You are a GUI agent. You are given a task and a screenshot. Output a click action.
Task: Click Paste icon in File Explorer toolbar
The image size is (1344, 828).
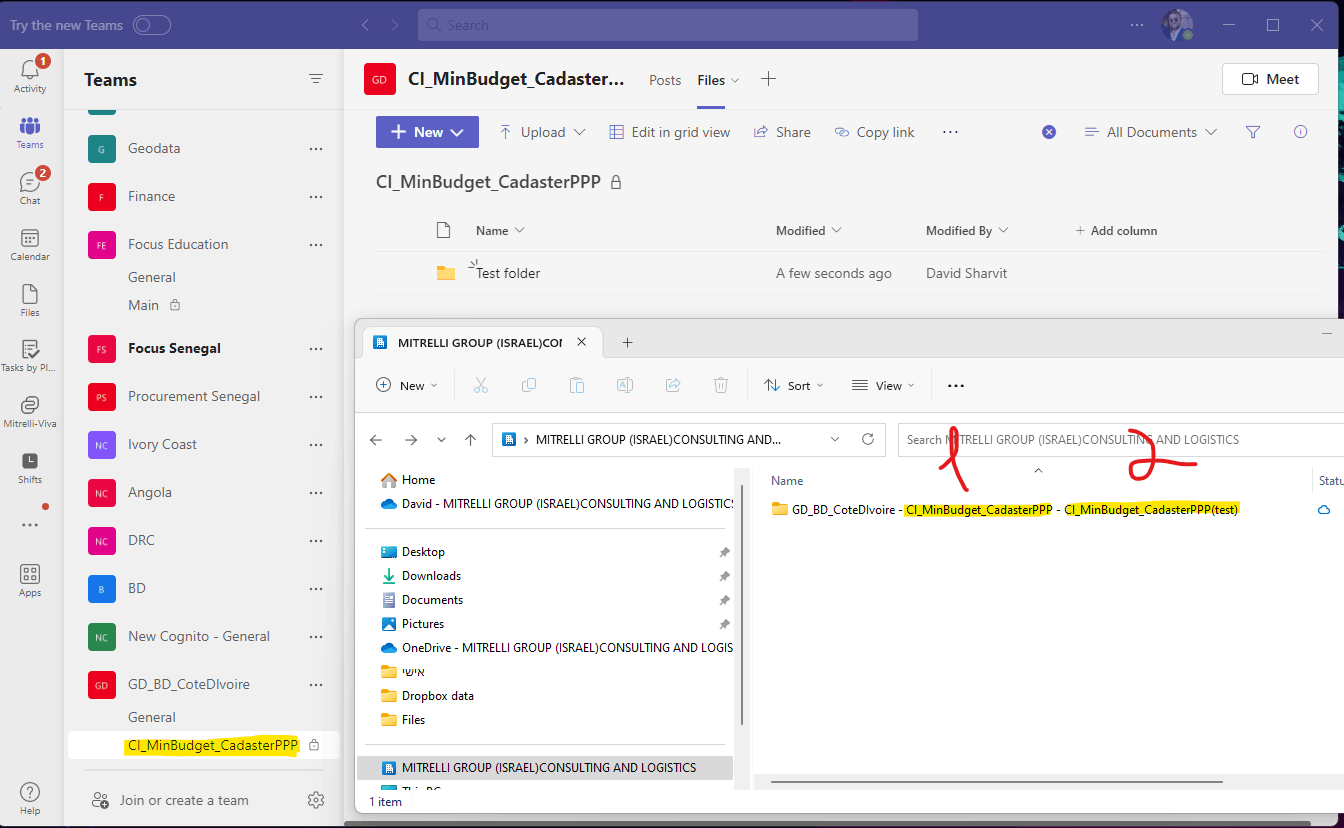pos(577,385)
